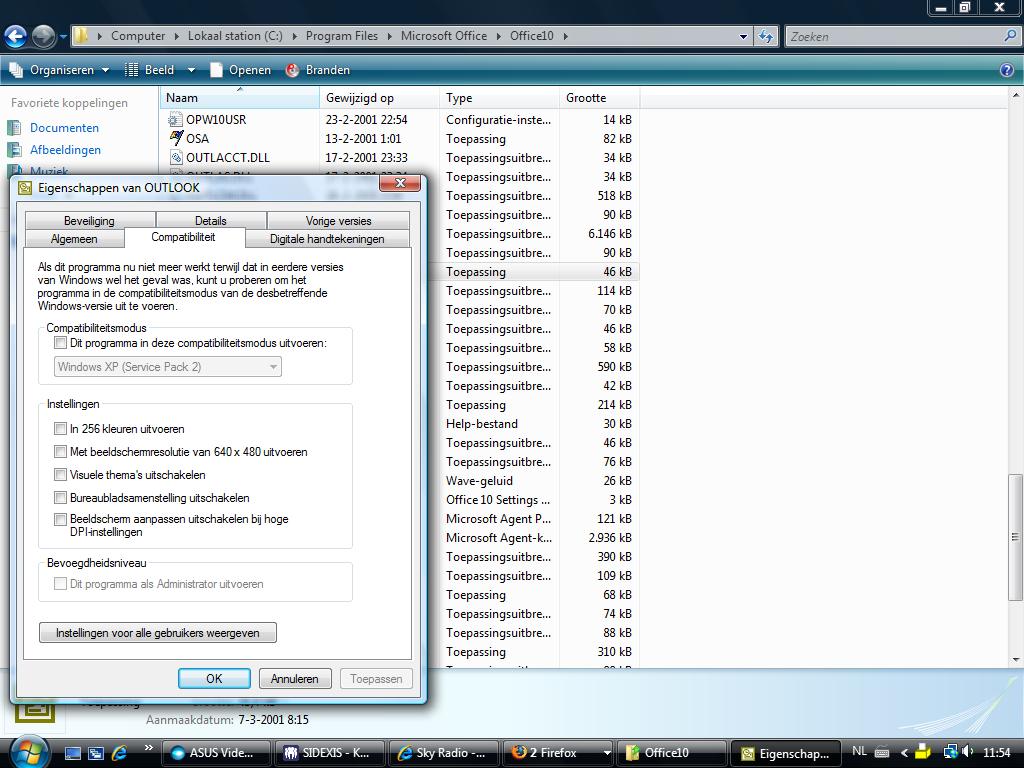Go back with the Explorer back arrow

pos(16,36)
